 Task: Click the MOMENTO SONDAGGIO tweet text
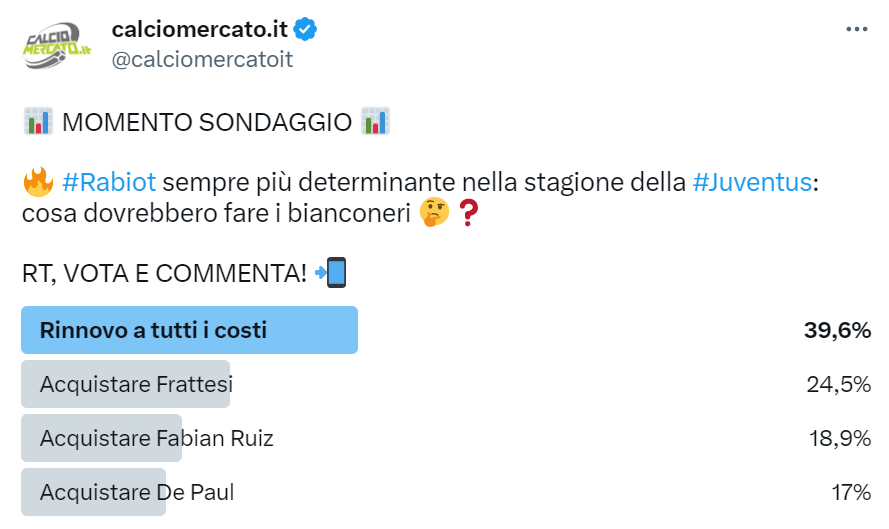pyautogui.click(x=206, y=122)
